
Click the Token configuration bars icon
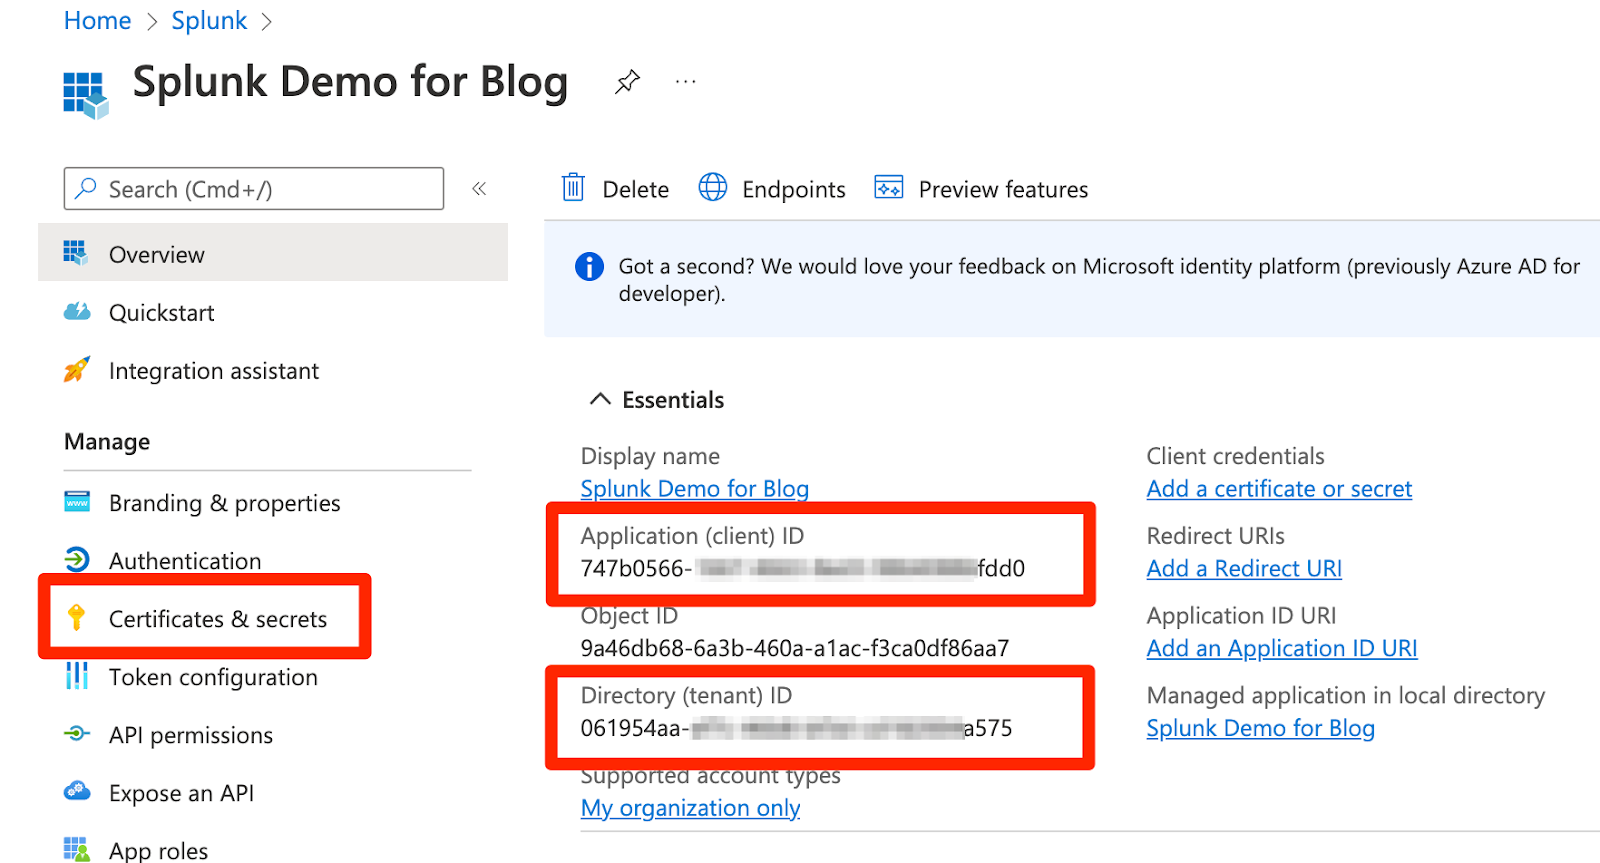click(x=77, y=675)
